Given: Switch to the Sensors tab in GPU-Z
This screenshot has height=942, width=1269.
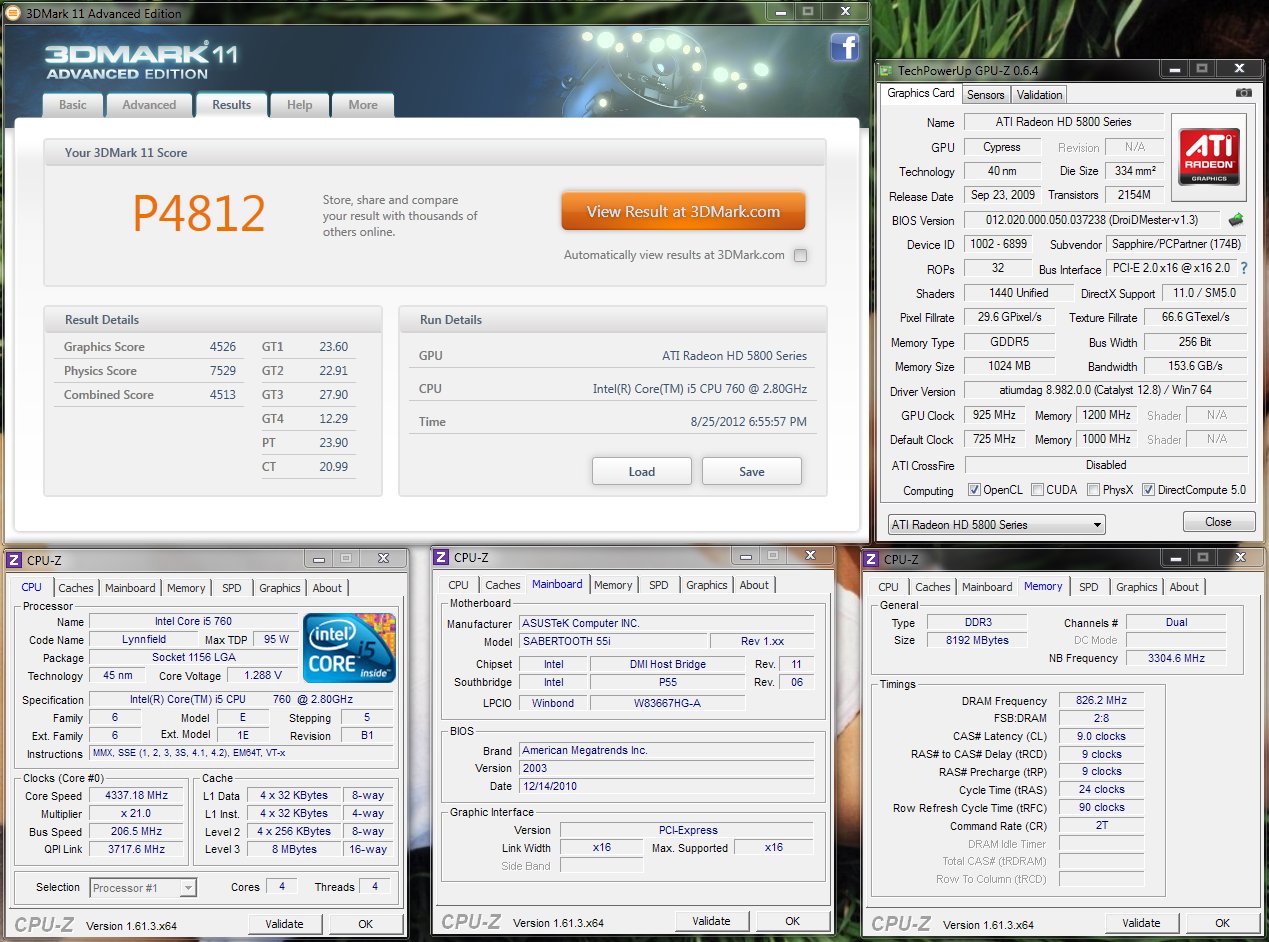Looking at the screenshot, I should (x=985, y=95).
